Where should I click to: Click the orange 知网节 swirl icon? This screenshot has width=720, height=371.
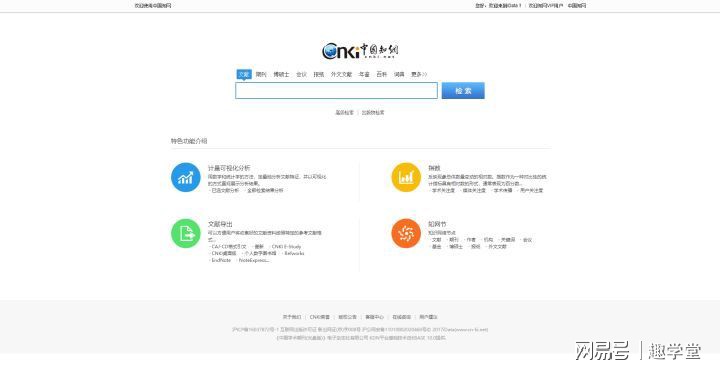[406, 233]
